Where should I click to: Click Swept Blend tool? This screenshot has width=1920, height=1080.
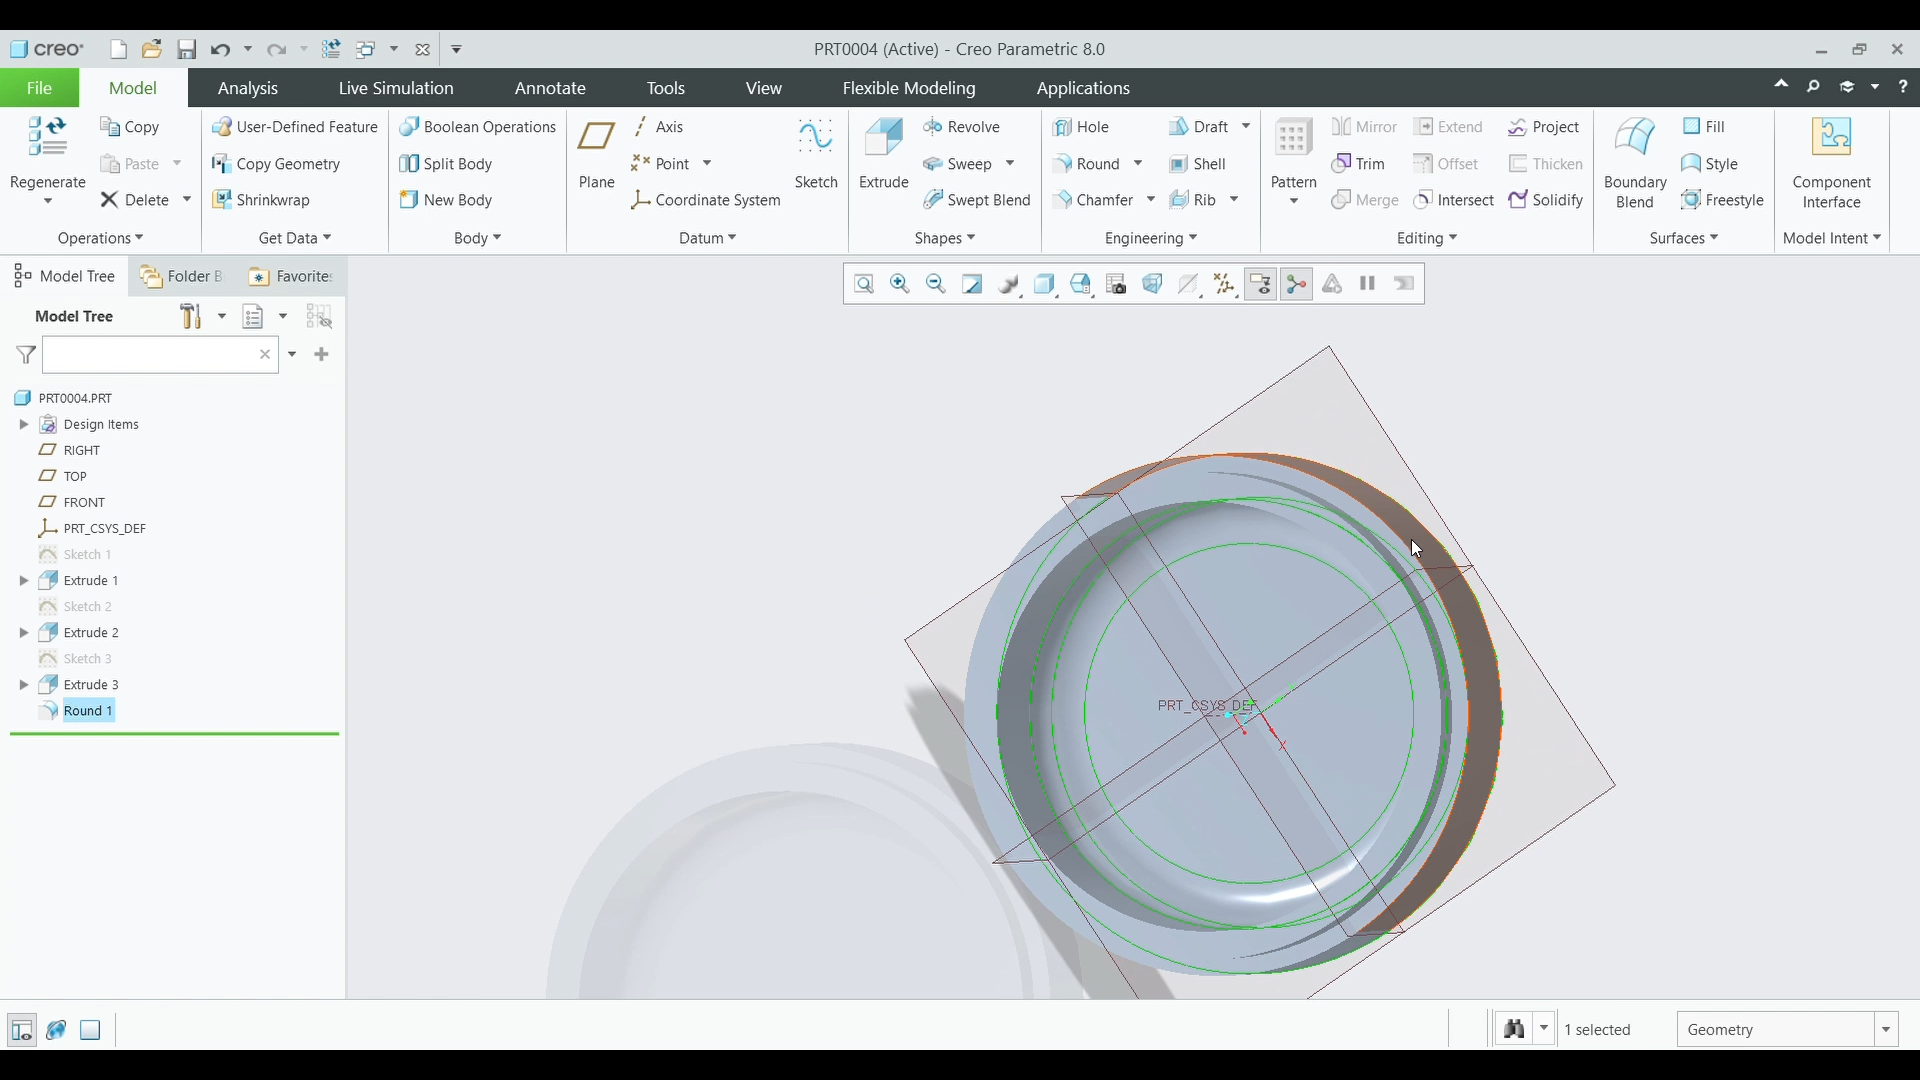point(977,200)
